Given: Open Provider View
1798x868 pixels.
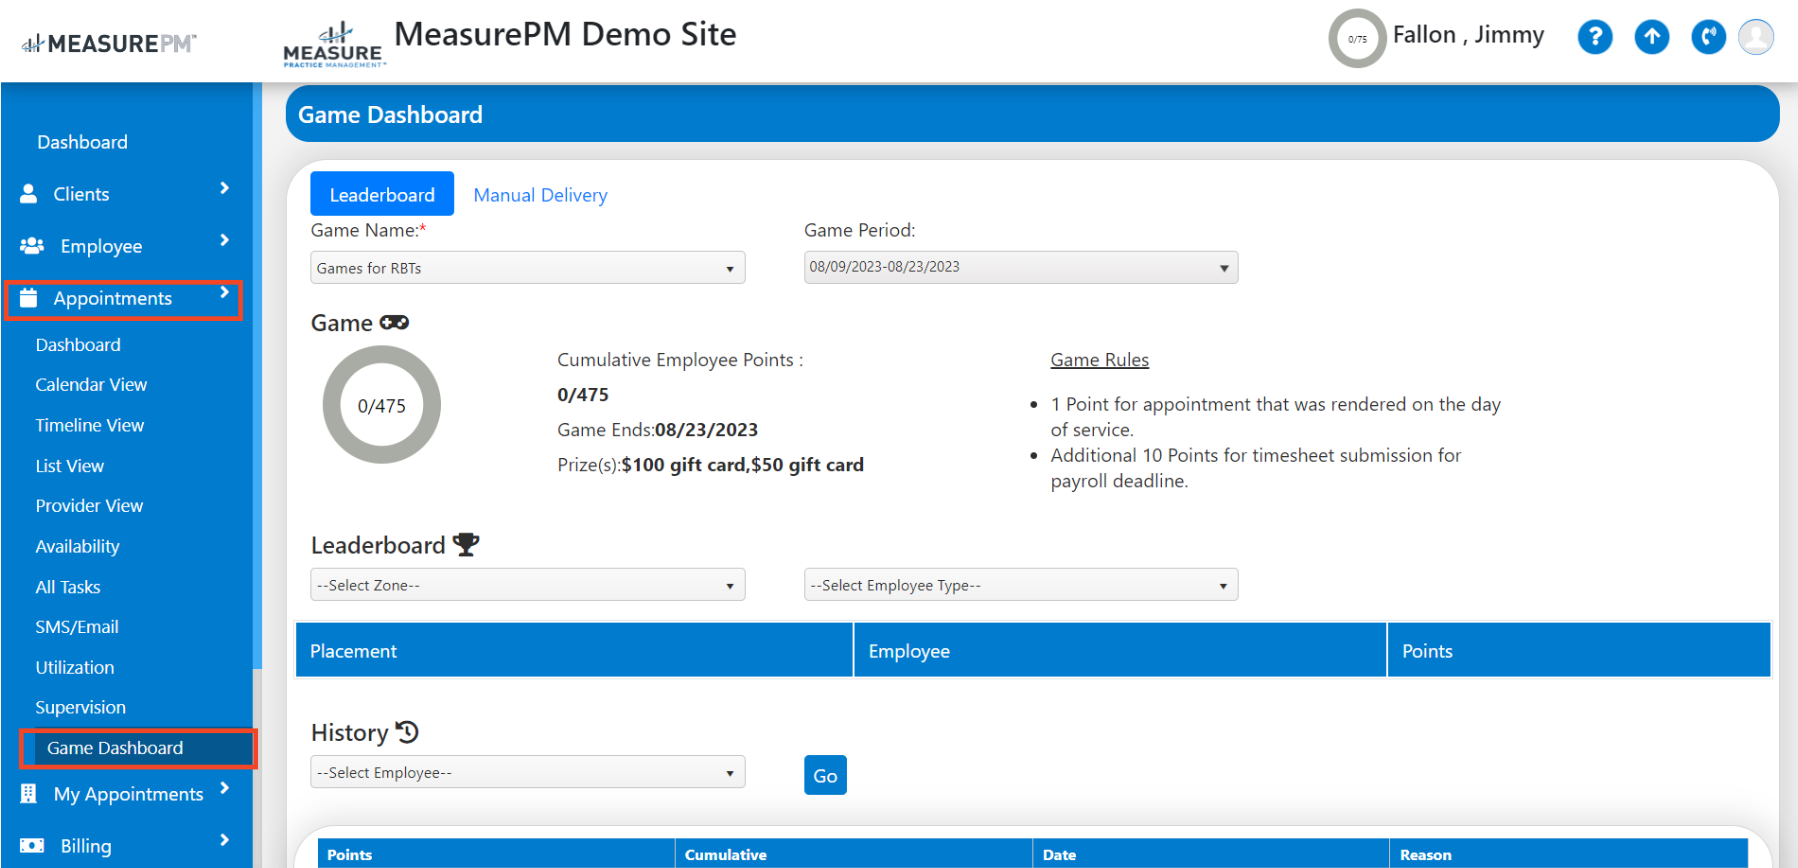Looking at the screenshot, I should pos(89,506).
